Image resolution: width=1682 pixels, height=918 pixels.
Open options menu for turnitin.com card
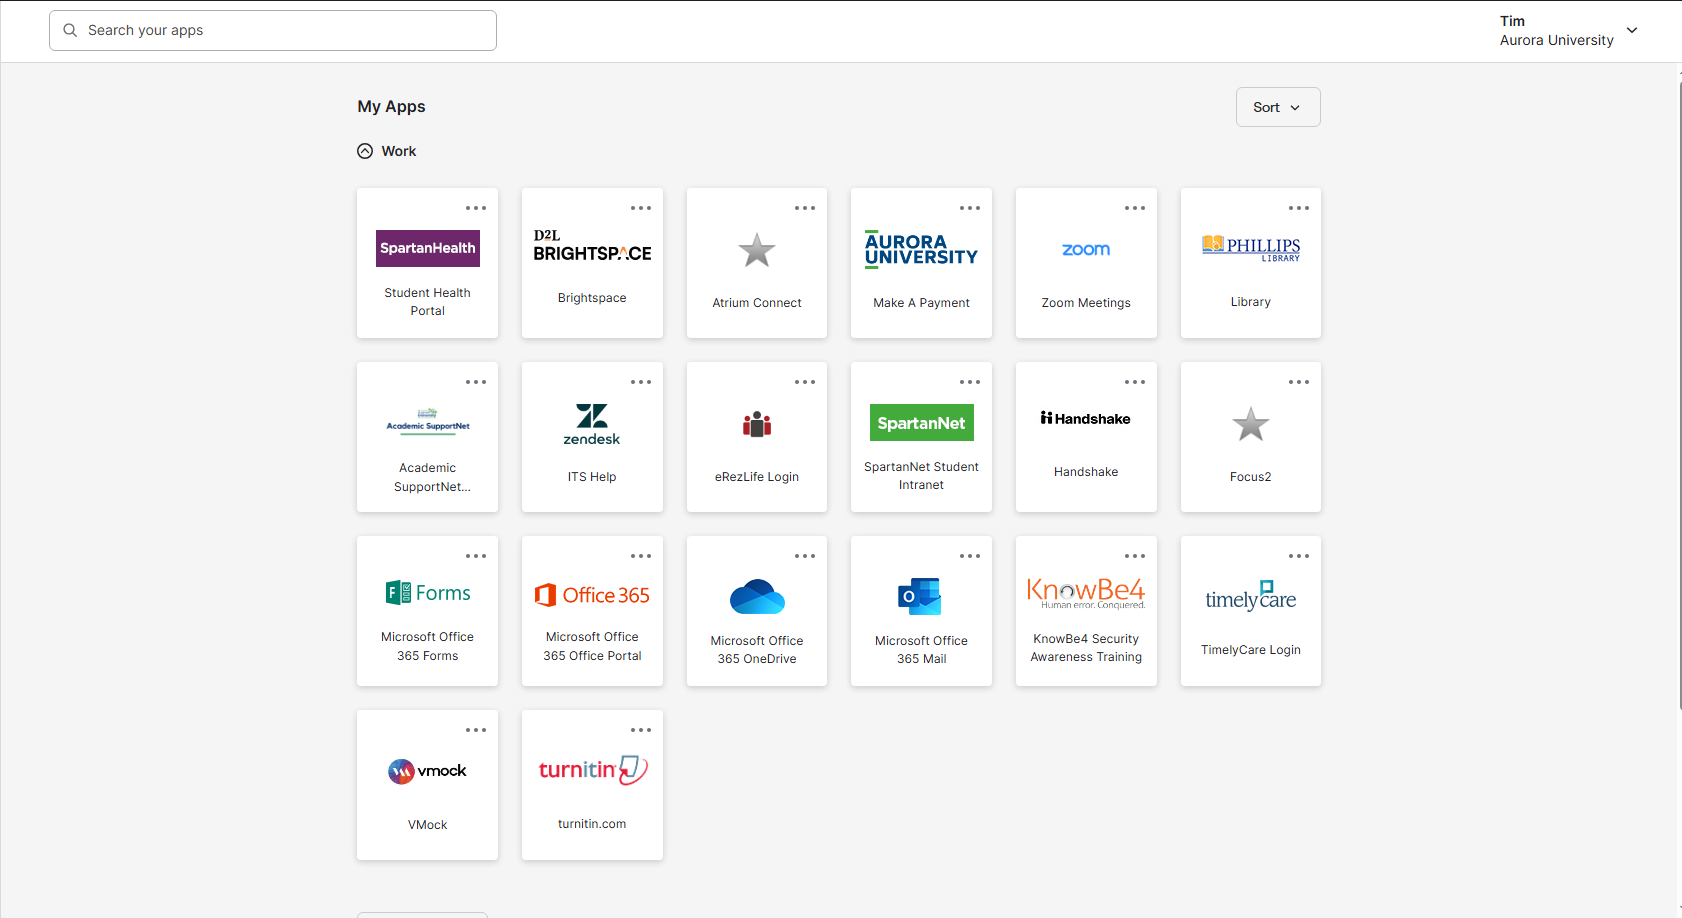tap(641, 730)
